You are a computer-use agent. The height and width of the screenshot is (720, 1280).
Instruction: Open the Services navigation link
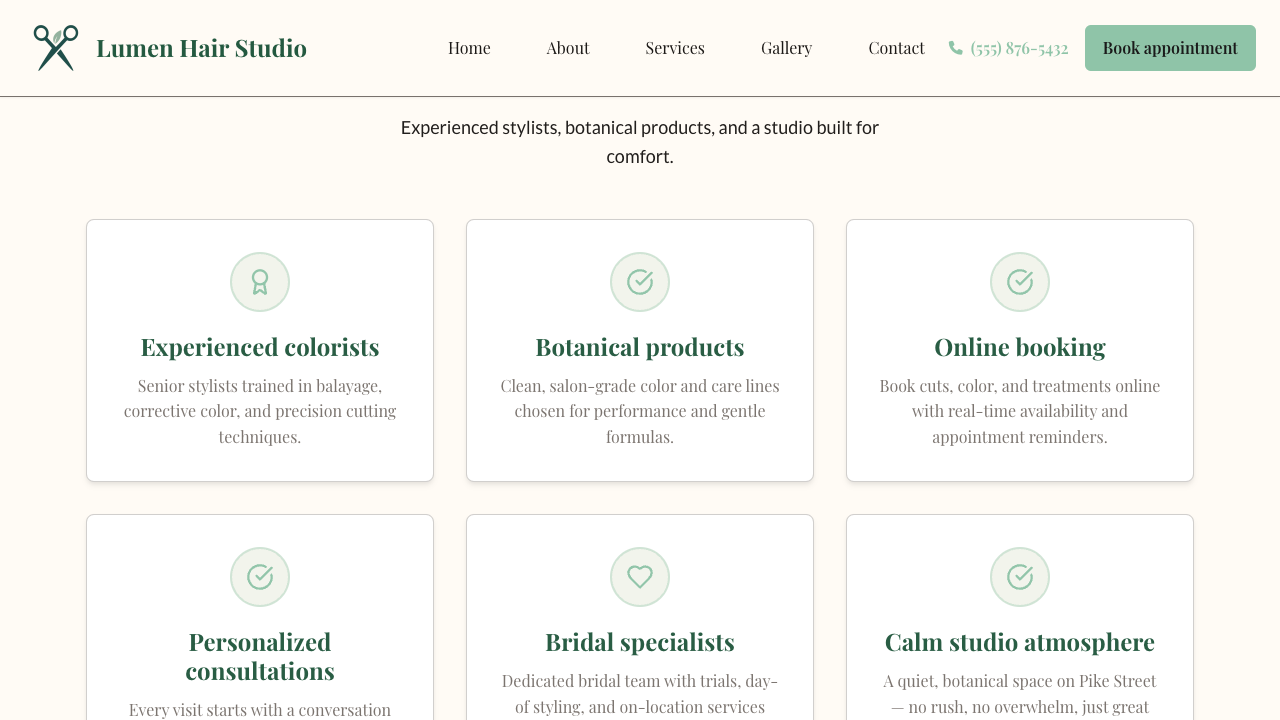pyautogui.click(x=675, y=48)
